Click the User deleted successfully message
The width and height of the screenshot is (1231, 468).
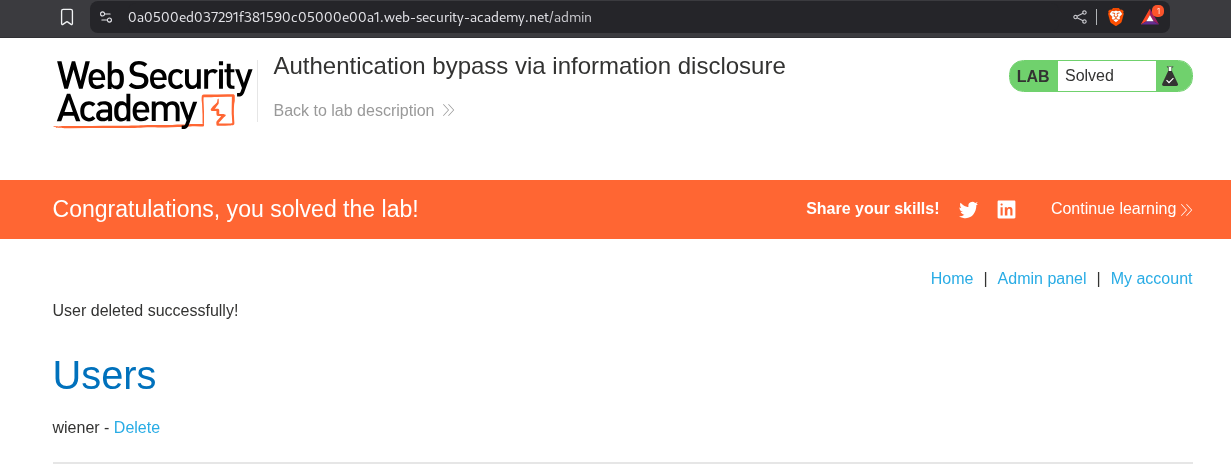pos(145,310)
